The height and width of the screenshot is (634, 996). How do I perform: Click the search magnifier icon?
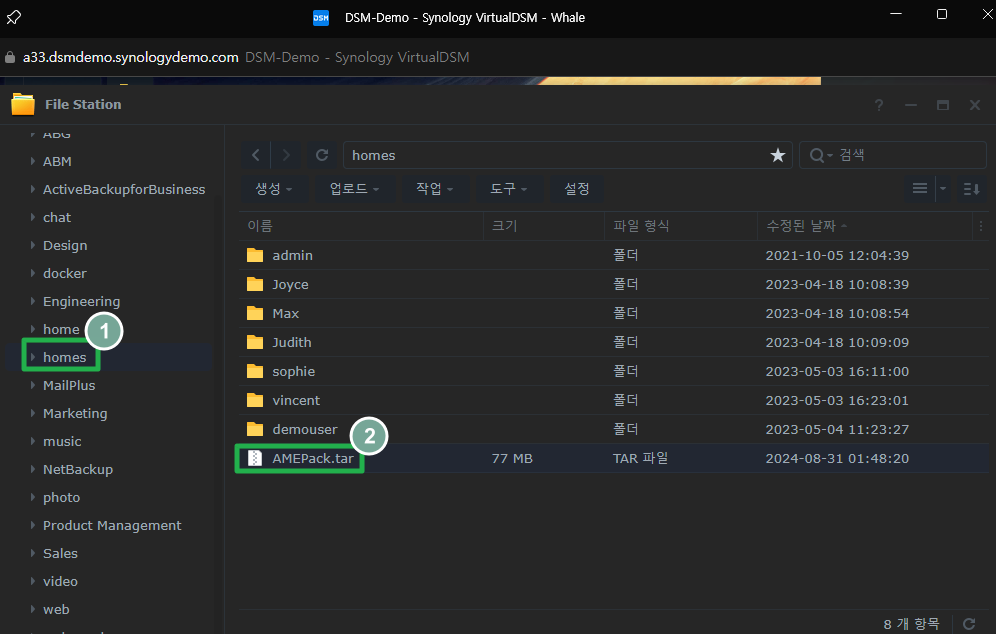pyautogui.click(x=818, y=155)
